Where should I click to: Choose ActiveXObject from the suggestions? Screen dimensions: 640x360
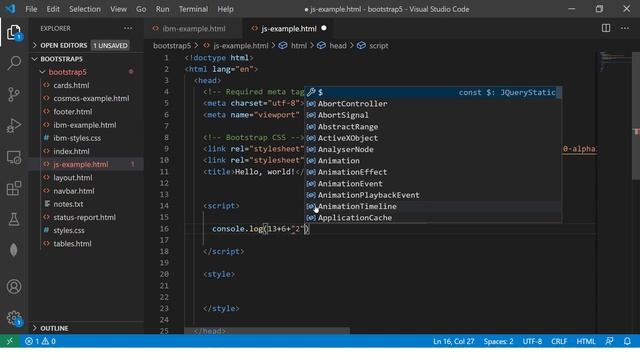pyautogui.click(x=433, y=138)
